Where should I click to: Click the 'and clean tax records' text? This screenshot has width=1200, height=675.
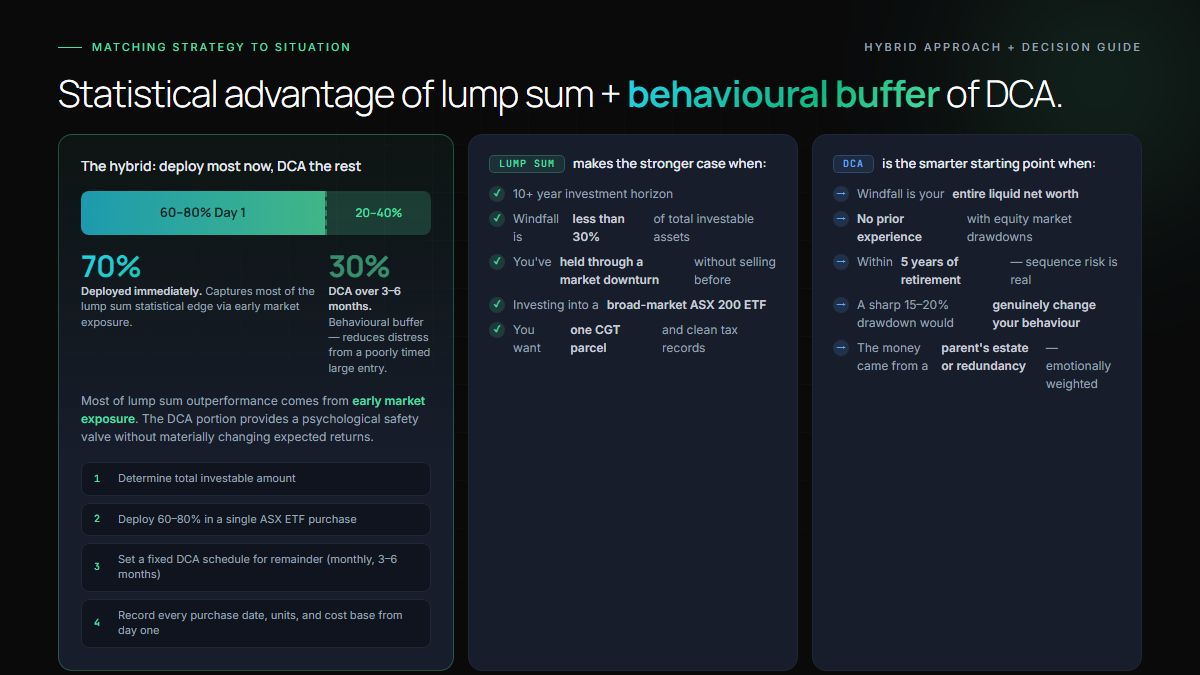700,339
